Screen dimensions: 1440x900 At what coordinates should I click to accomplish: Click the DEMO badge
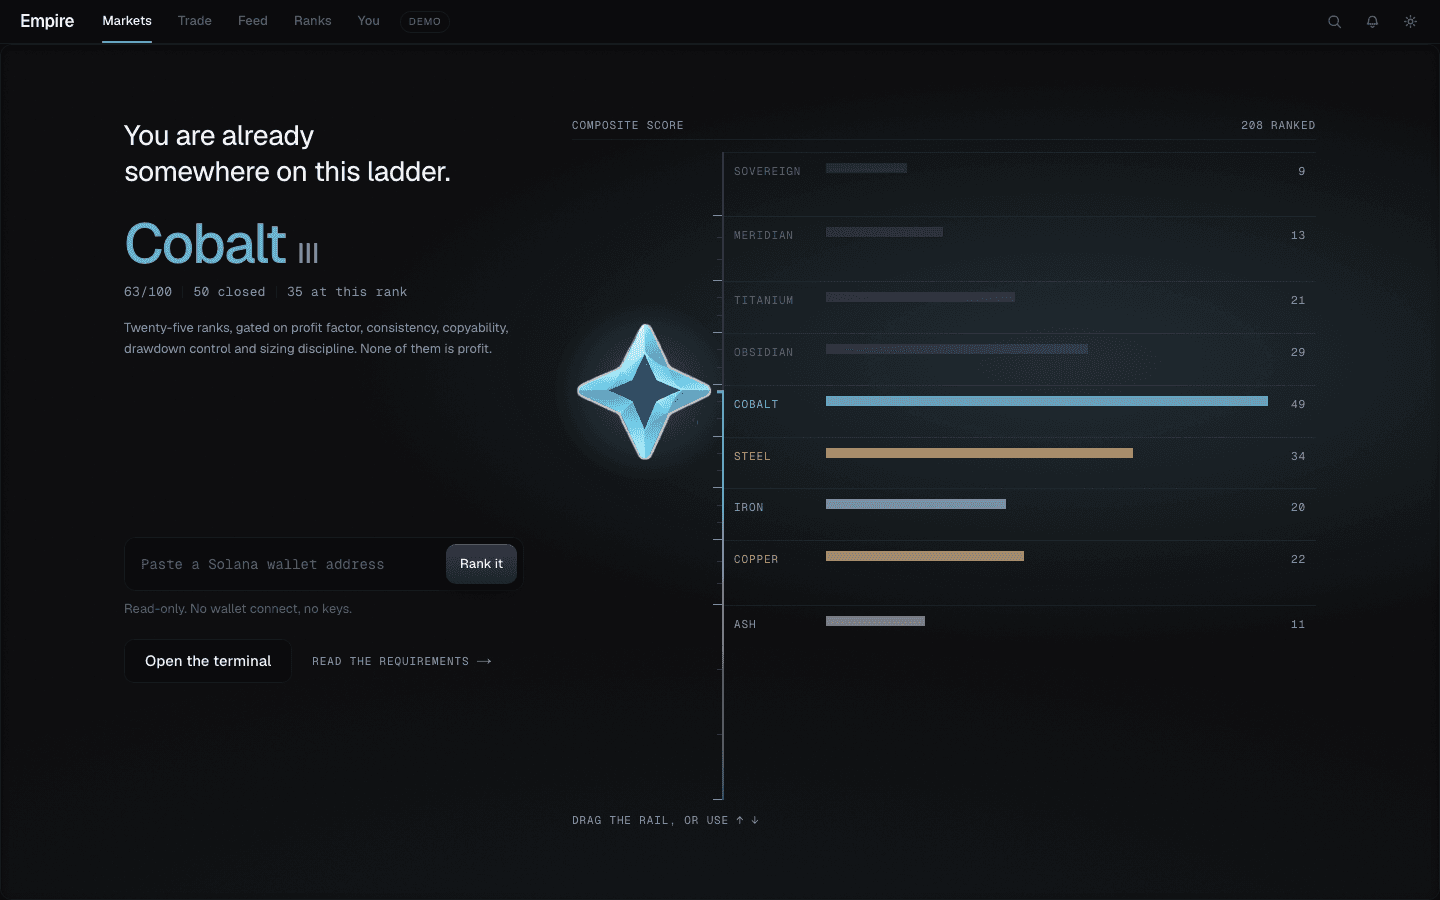pos(425,21)
